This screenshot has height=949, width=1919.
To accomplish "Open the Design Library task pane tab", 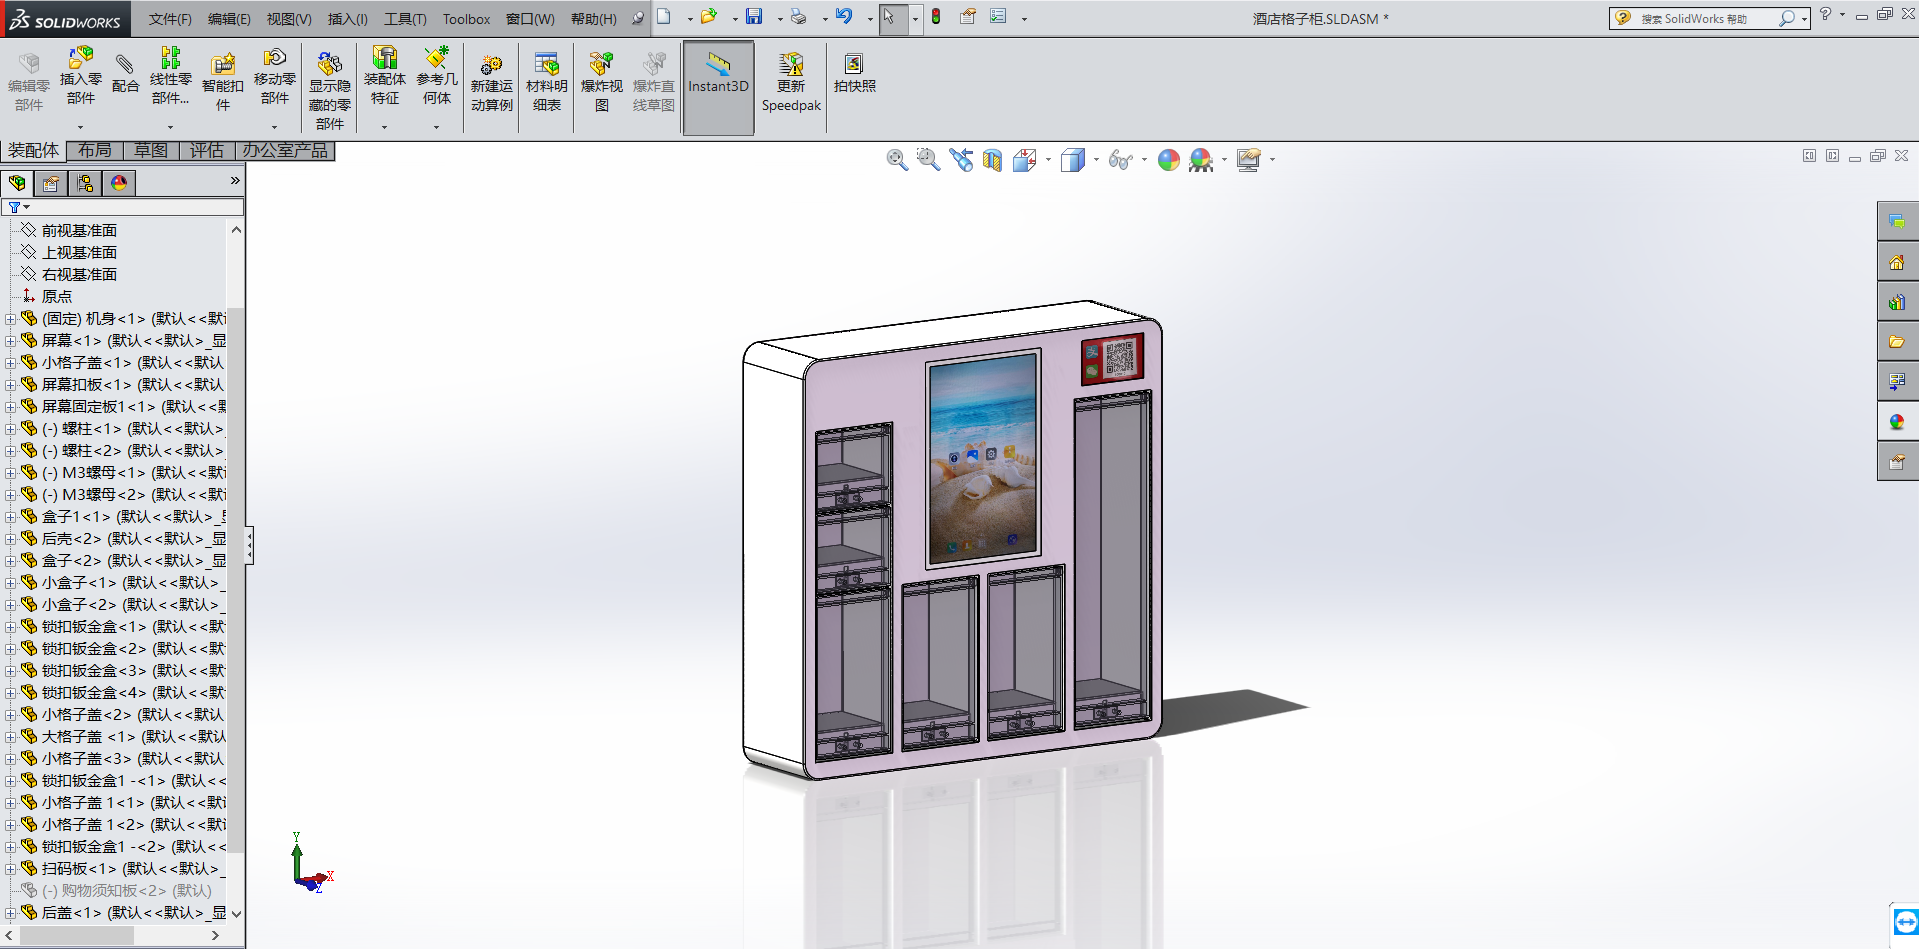I will [x=1897, y=302].
